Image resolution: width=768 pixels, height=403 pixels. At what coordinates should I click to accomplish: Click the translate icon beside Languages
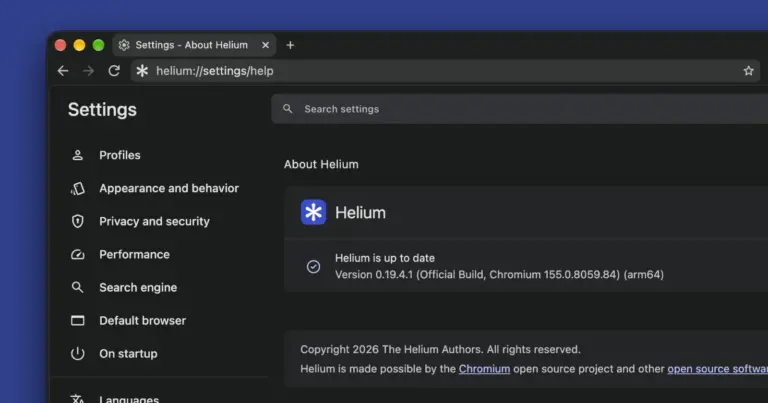coord(77,399)
